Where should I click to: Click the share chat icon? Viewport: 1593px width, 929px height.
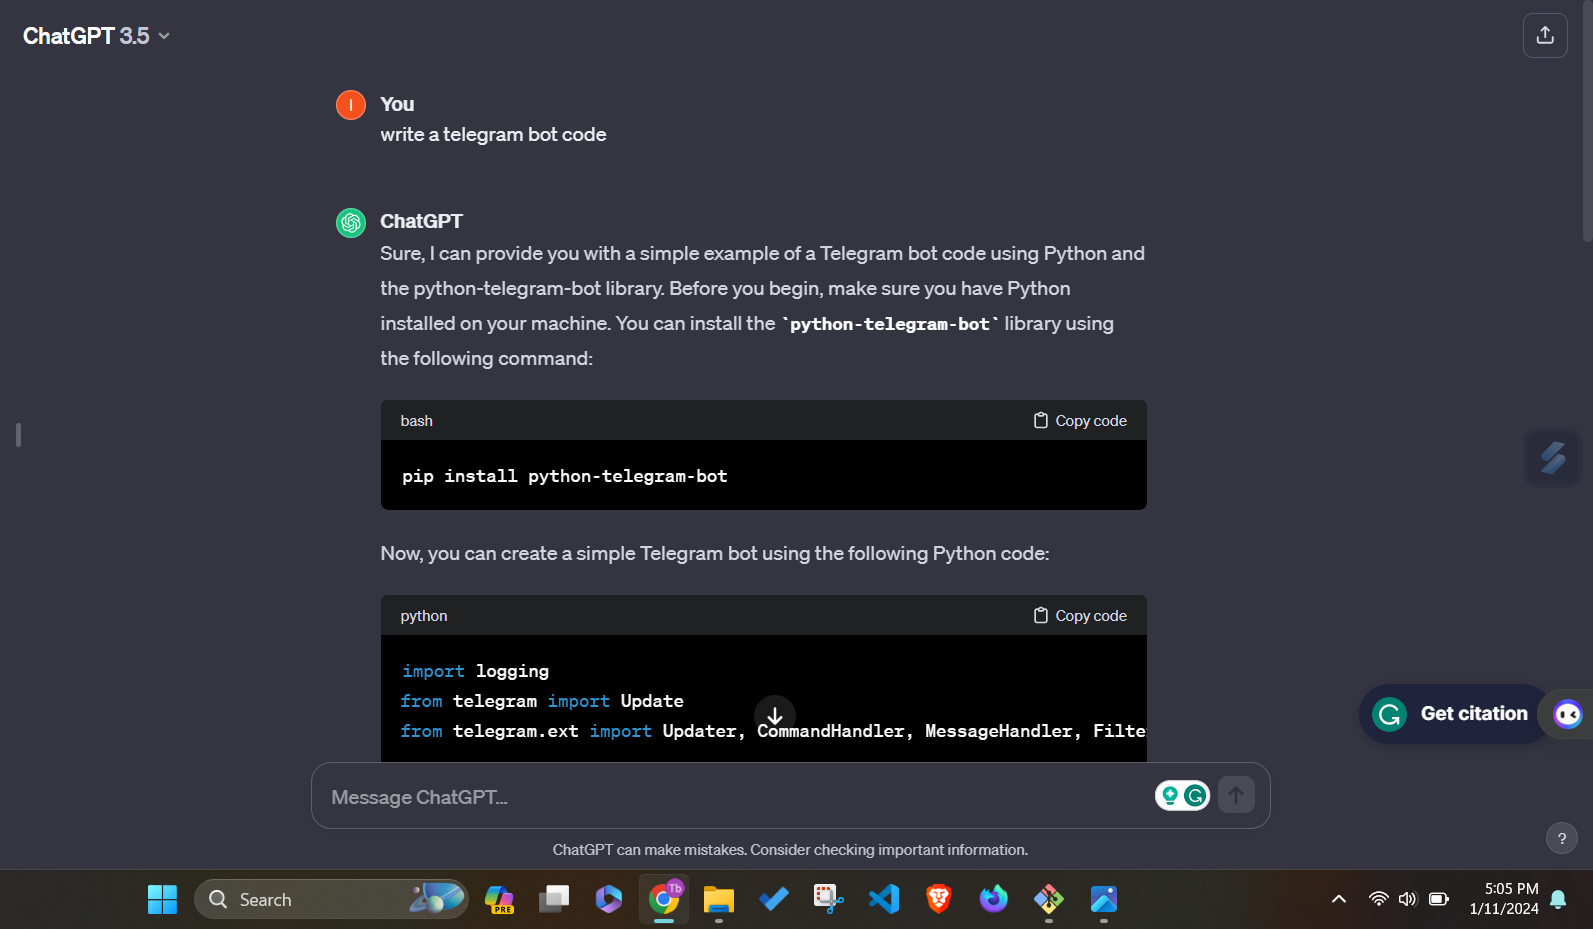tap(1545, 36)
